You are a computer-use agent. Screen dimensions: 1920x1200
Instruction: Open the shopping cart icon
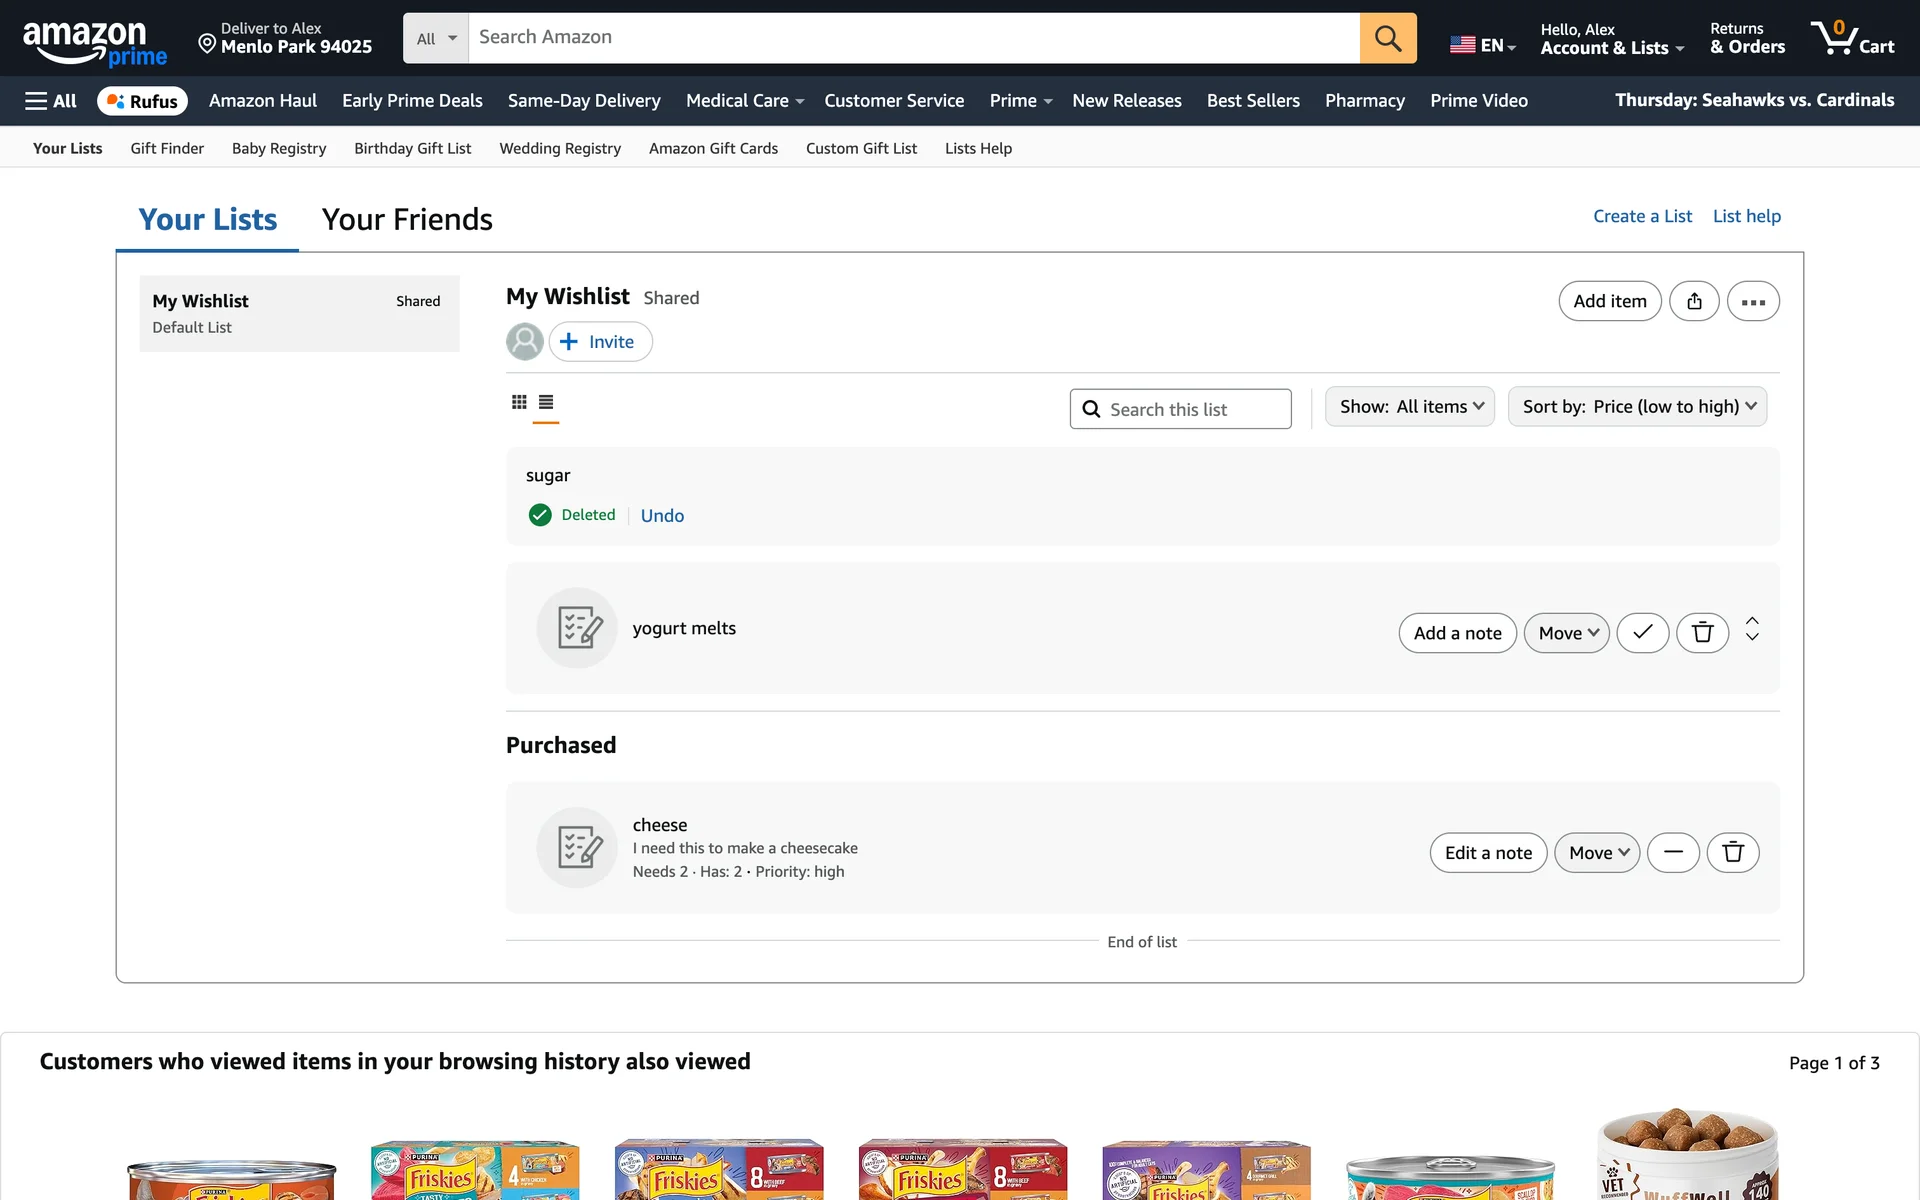click(x=1851, y=38)
